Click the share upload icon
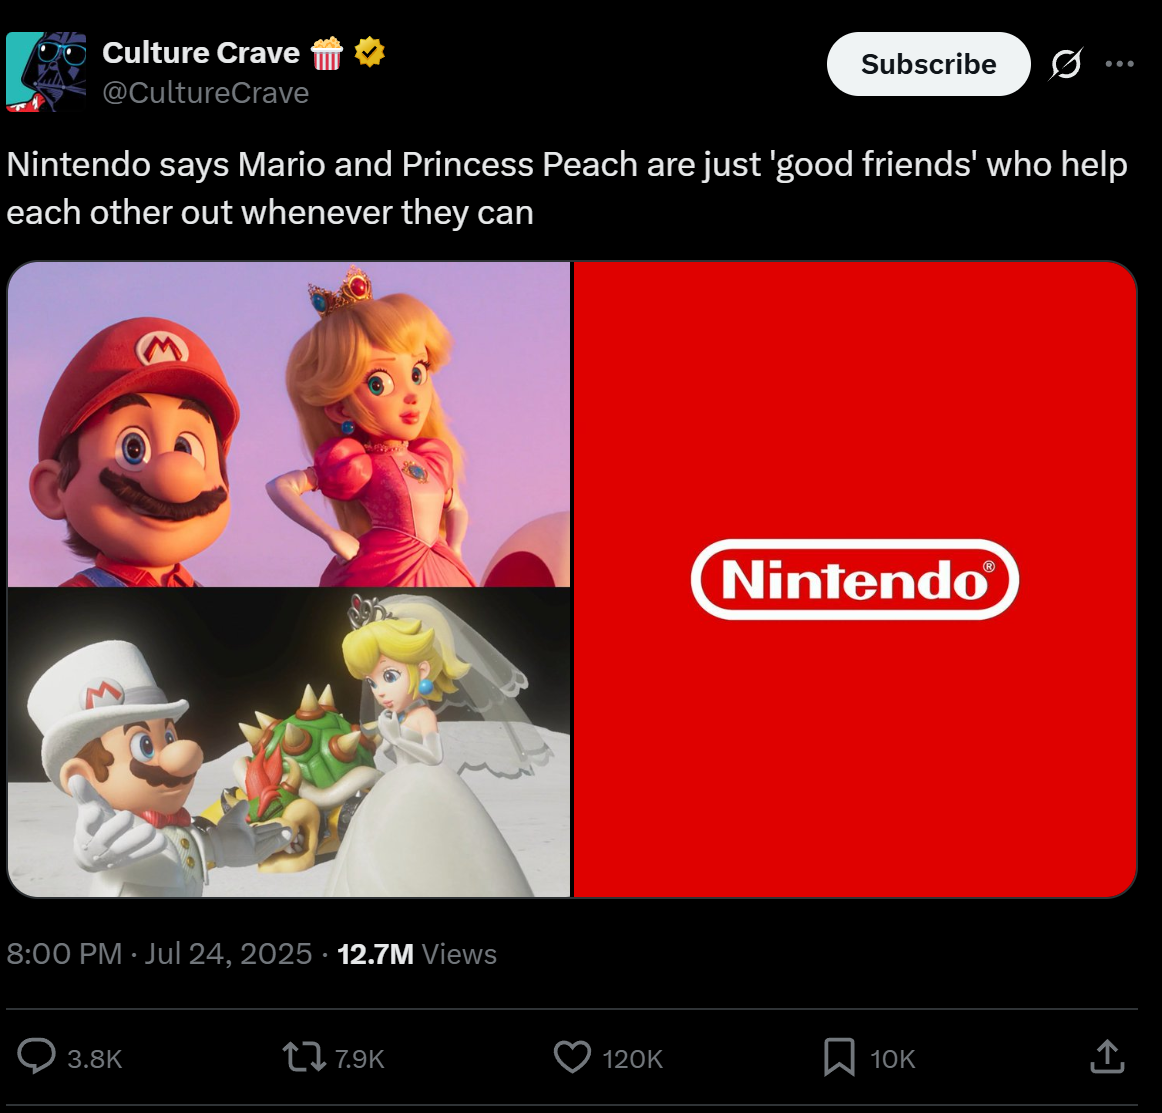Viewport: 1162px width, 1113px height. [x=1107, y=1057]
